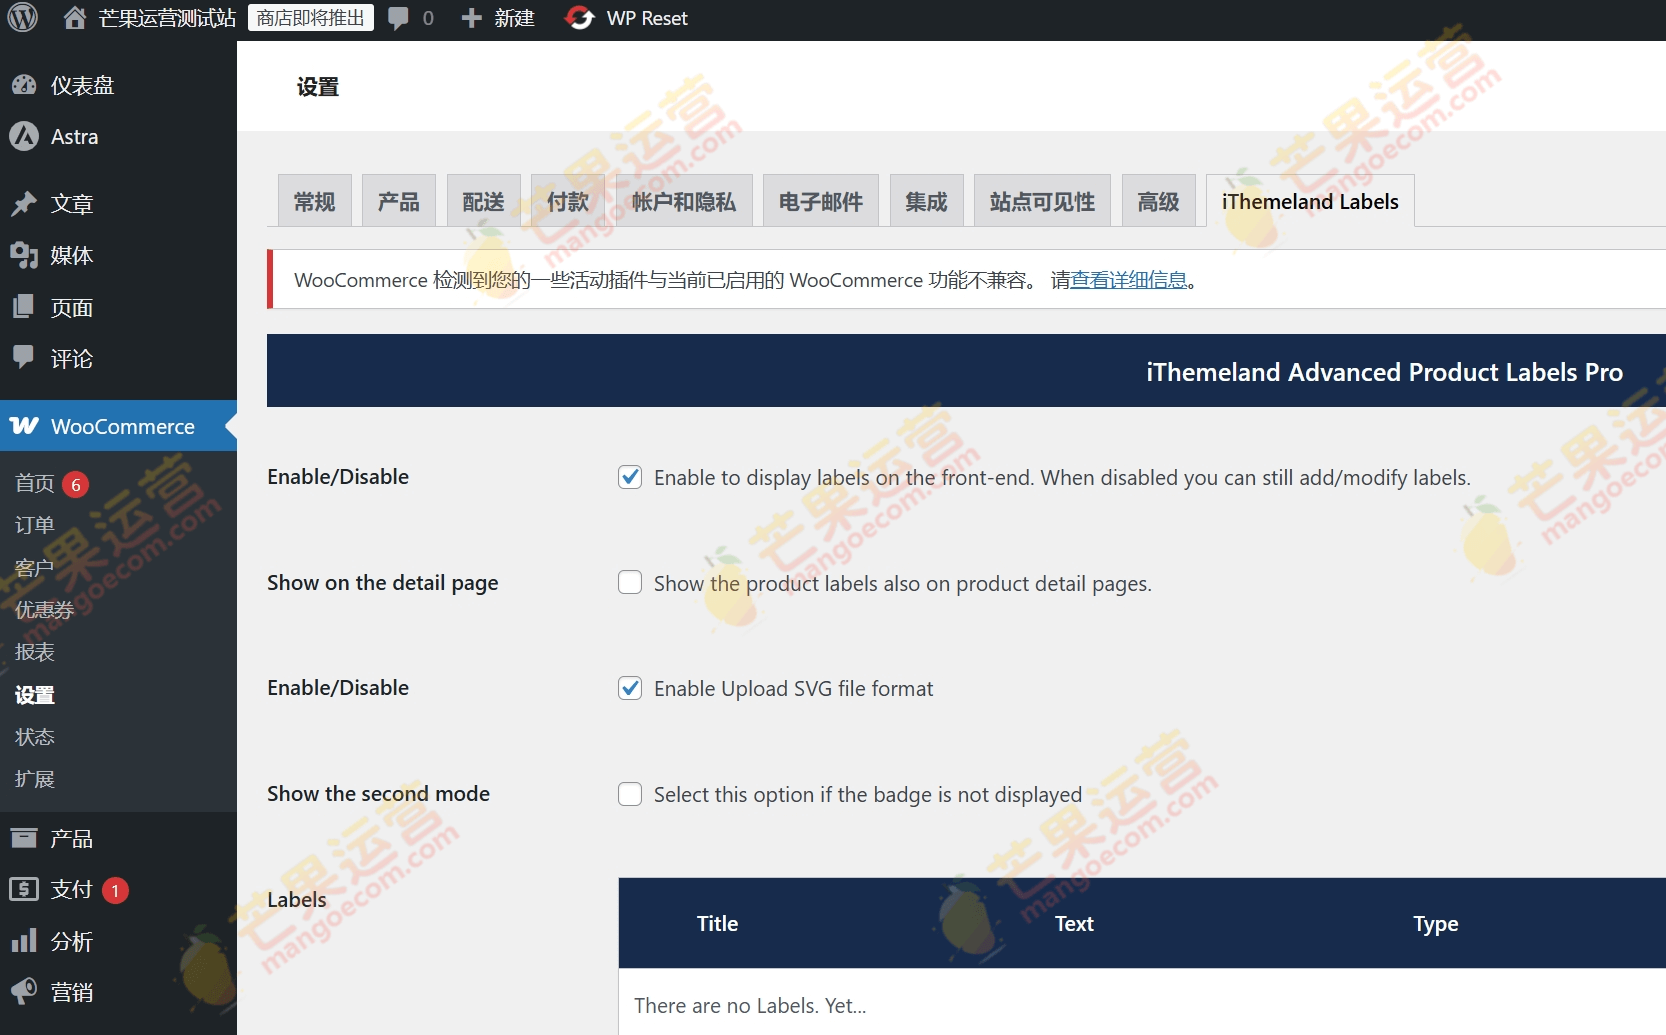This screenshot has width=1666, height=1035.
Task: Switch to the 配送 tab
Action: (x=484, y=201)
